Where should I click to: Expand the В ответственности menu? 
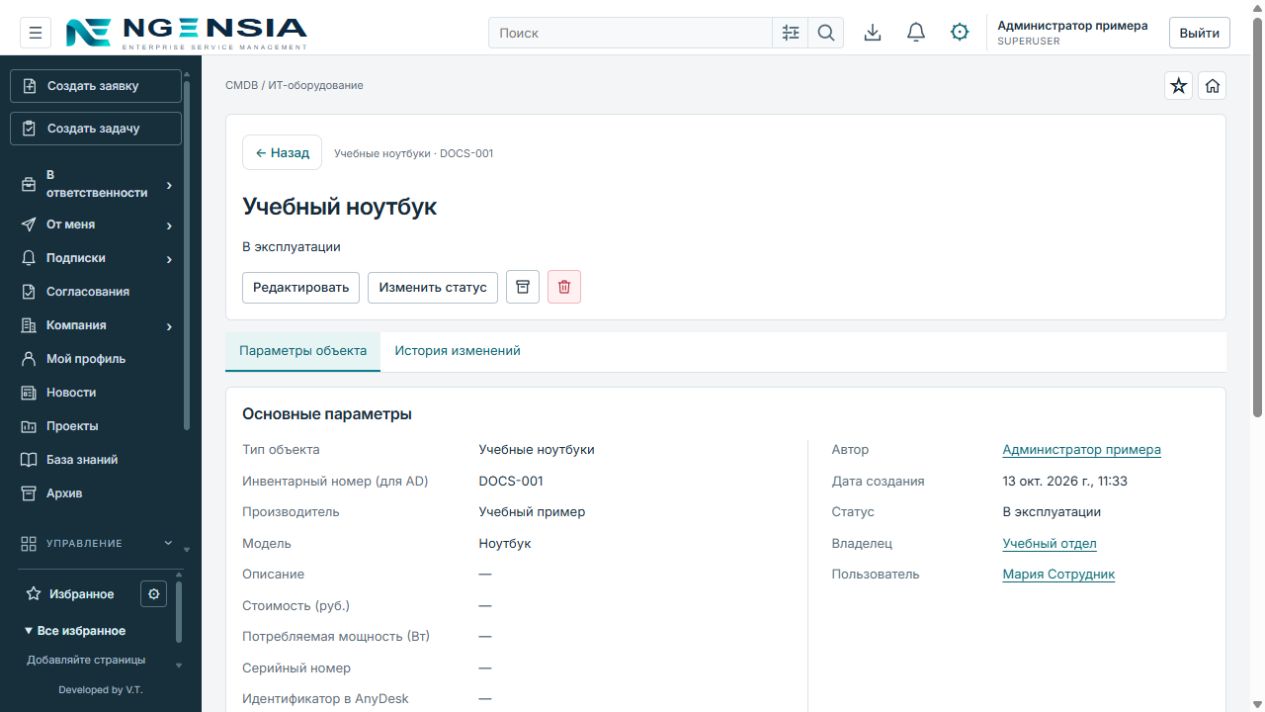(x=97, y=184)
